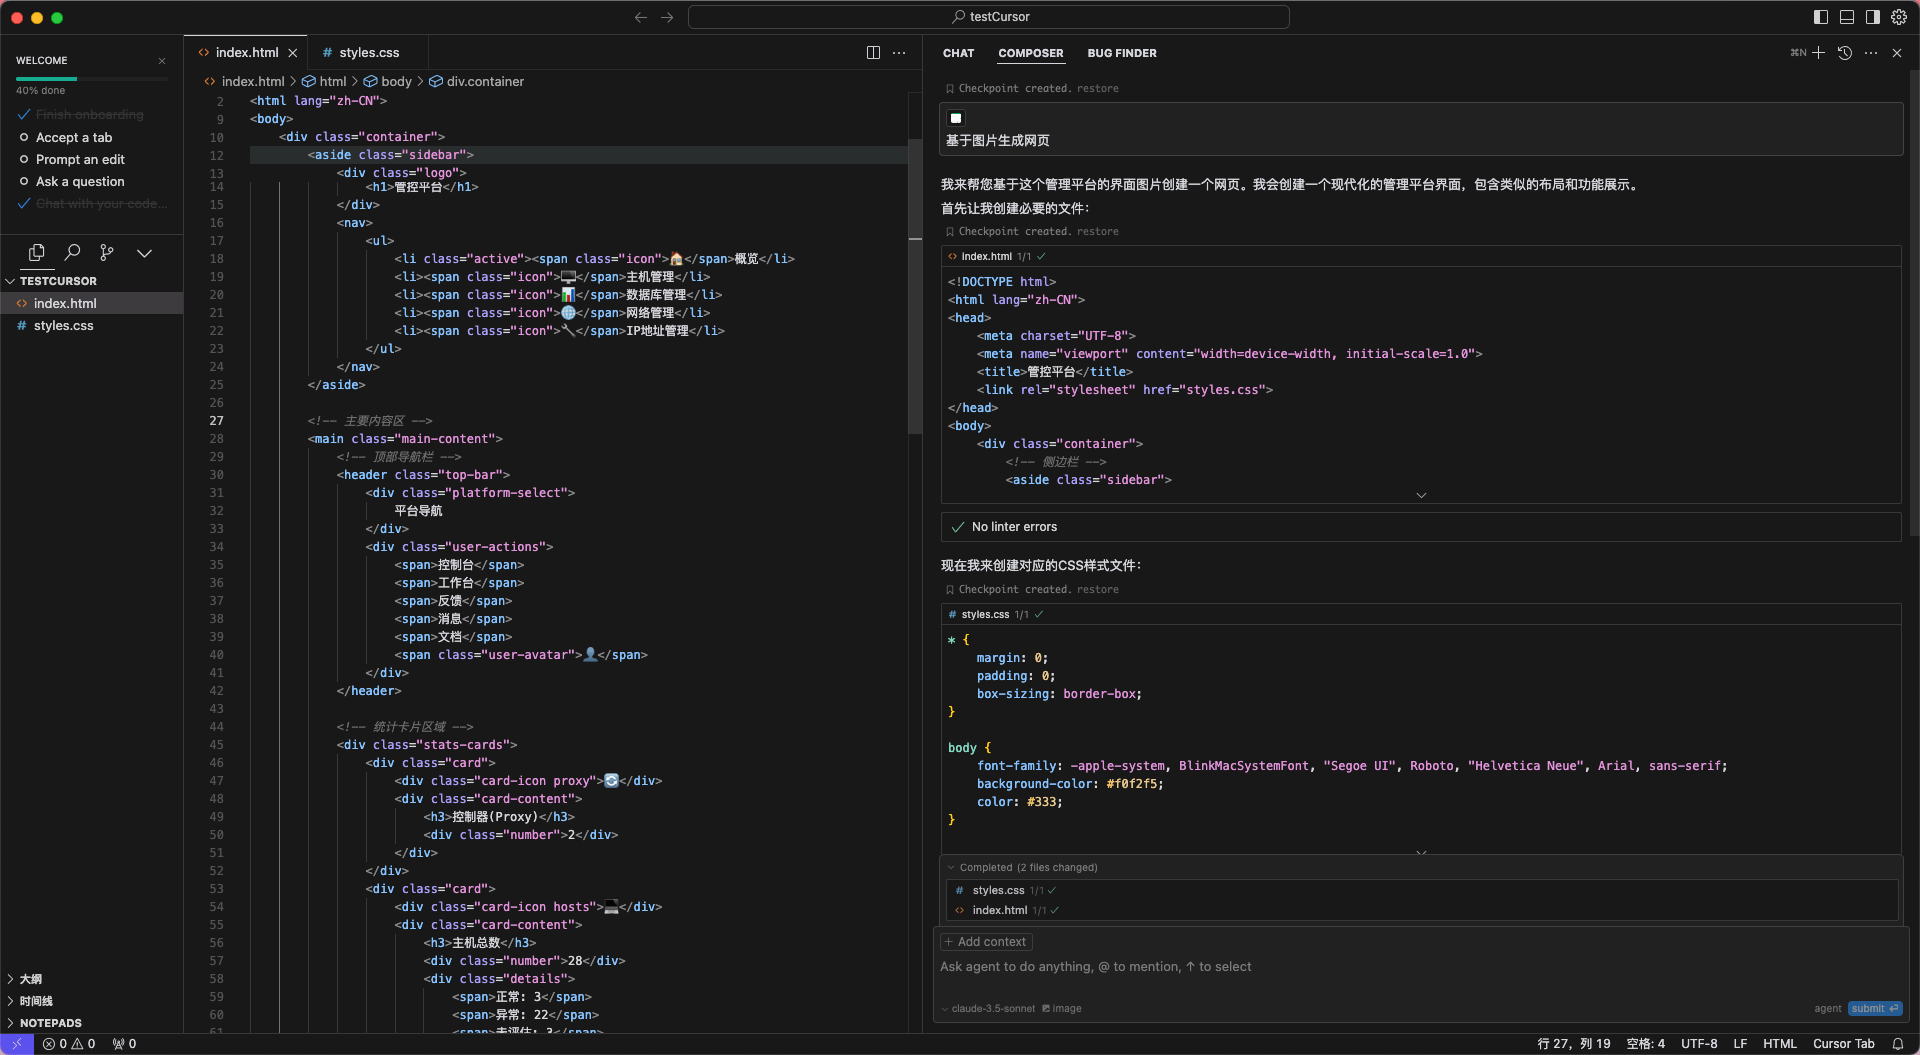Expand the styles.css code preview chevron

tap(1421, 852)
